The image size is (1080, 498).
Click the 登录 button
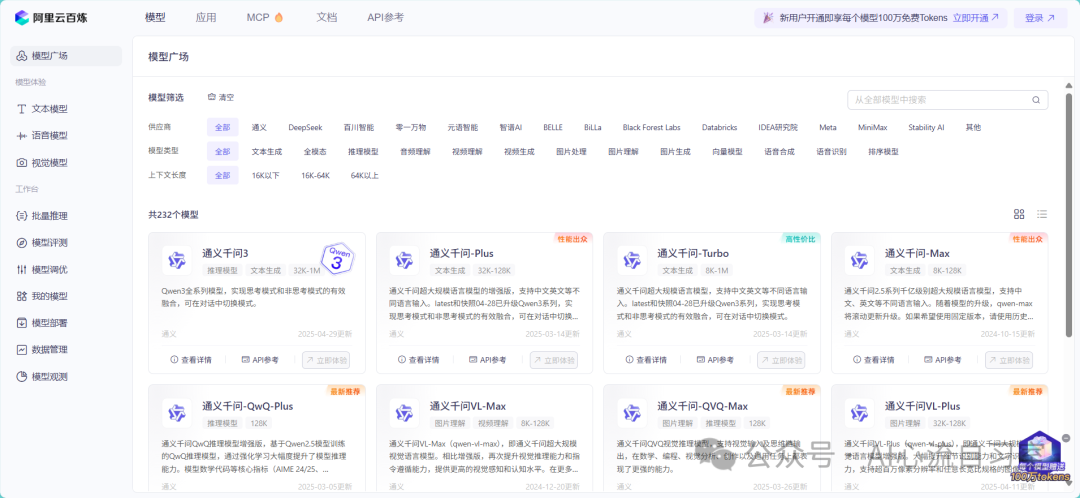click(1040, 18)
